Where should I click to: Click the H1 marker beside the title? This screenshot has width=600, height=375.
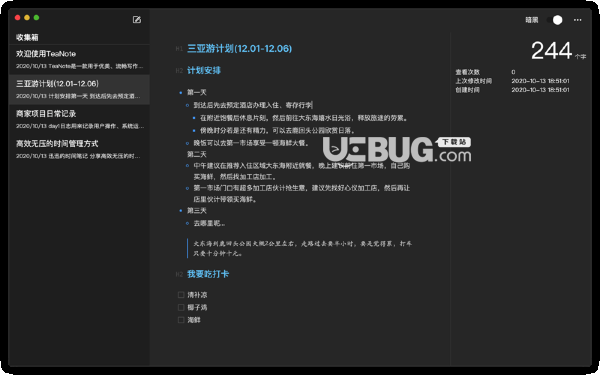[179, 49]
